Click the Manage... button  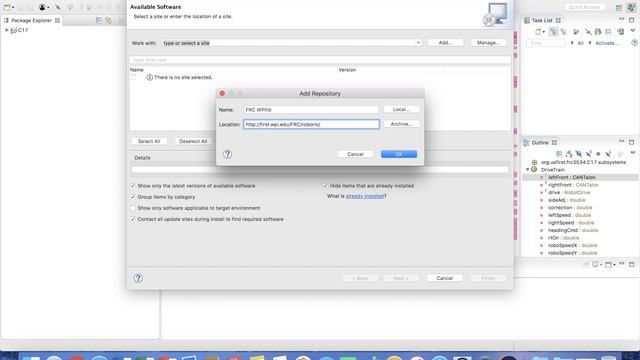[489, 42]
